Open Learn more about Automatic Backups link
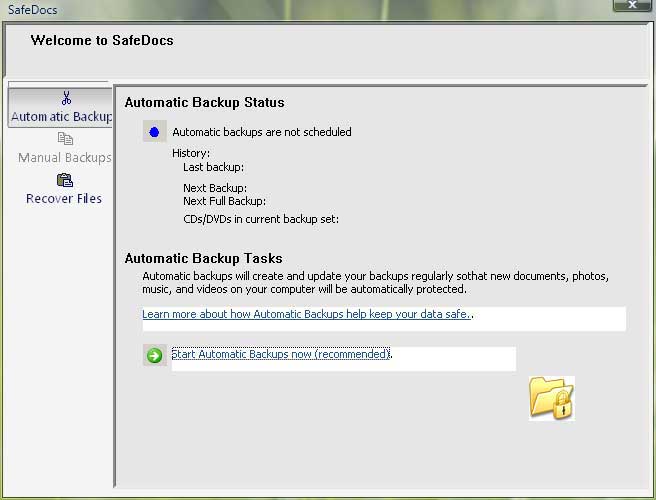656x500 pixels. pos(307,314)
